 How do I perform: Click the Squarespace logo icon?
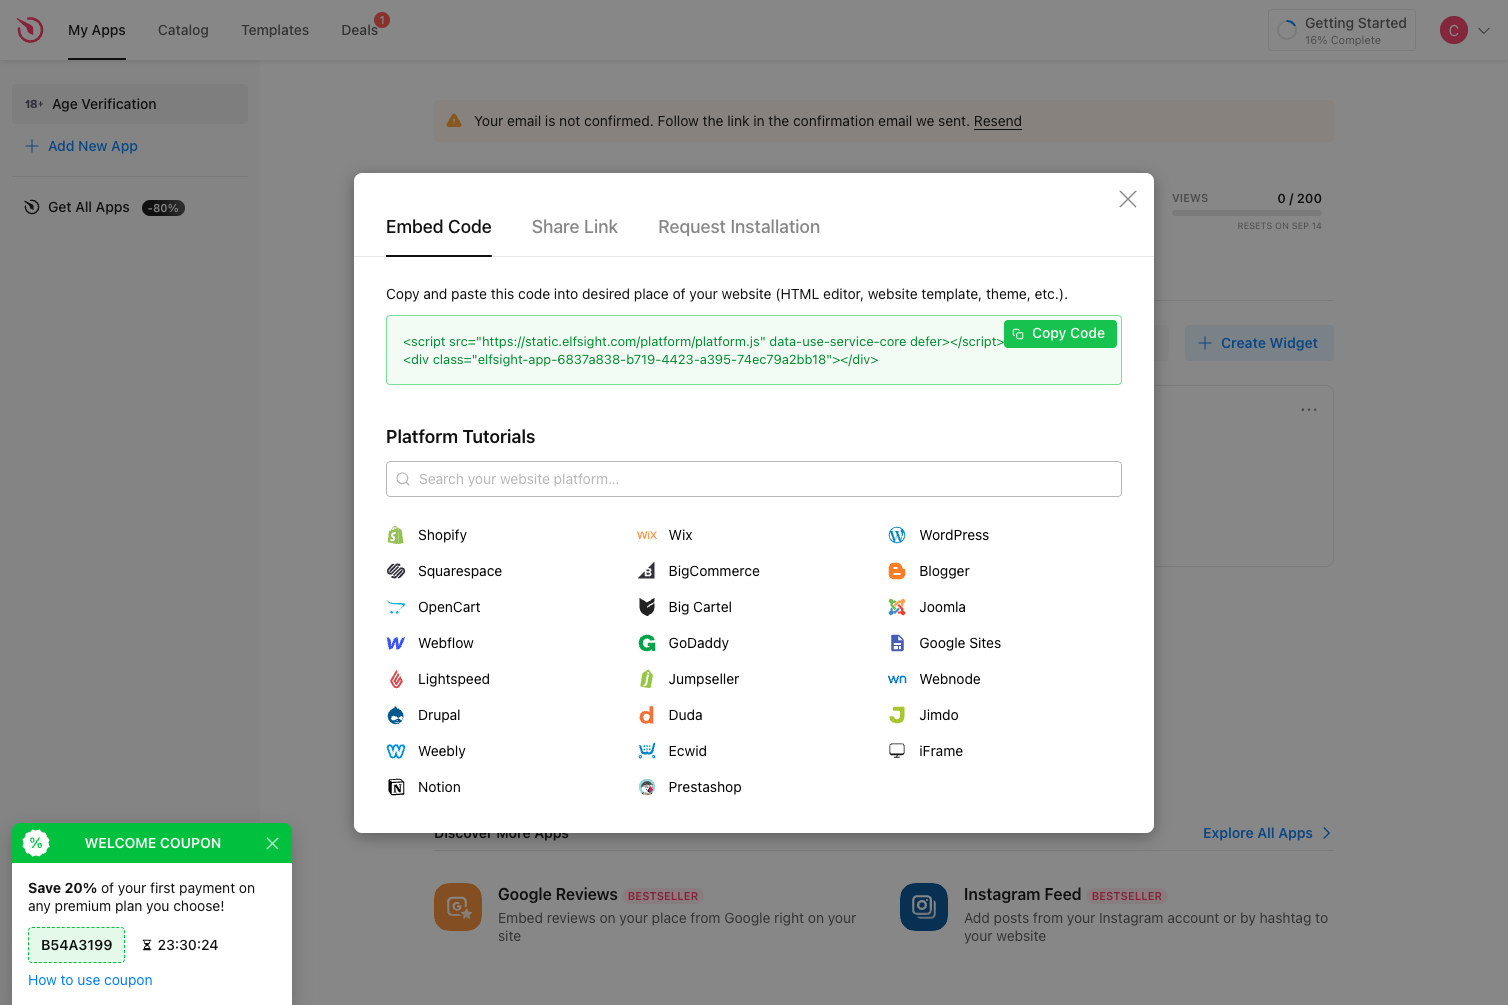click(396, 571)
